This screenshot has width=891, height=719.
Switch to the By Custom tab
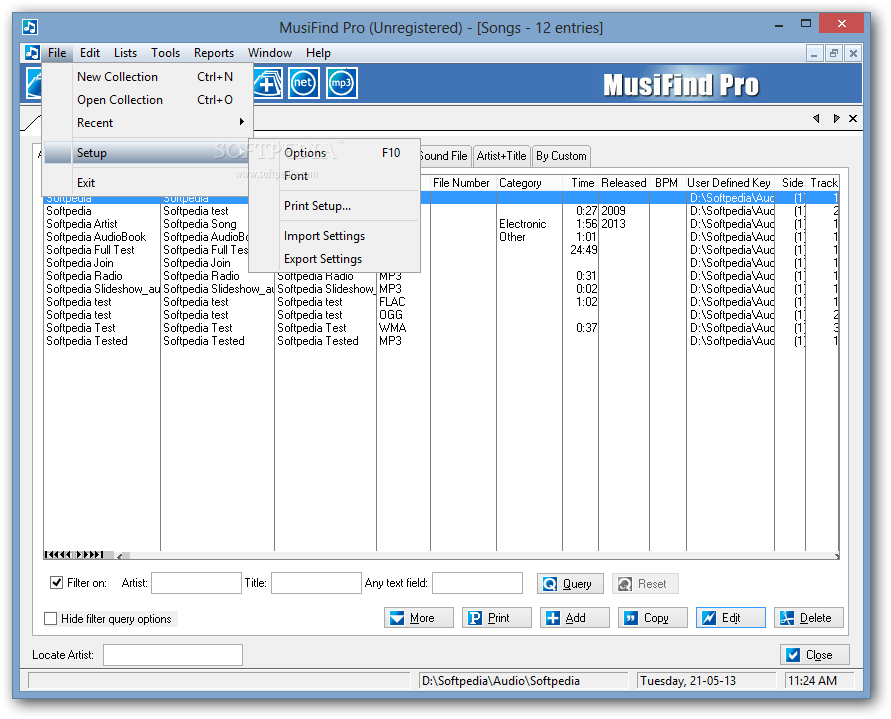pos(561,156)
